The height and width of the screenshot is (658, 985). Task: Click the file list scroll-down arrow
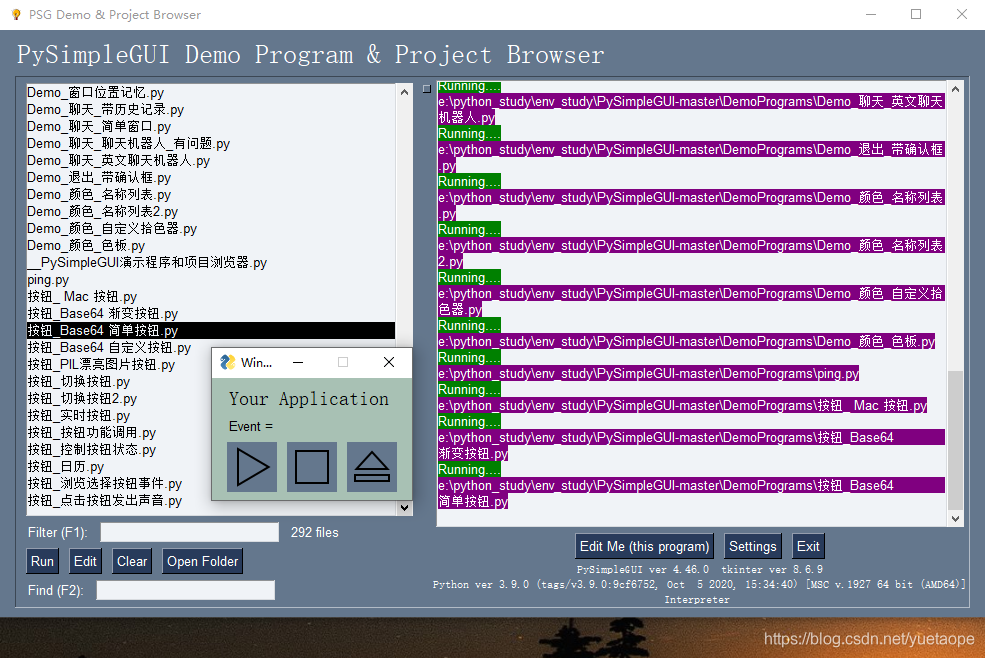405,508
